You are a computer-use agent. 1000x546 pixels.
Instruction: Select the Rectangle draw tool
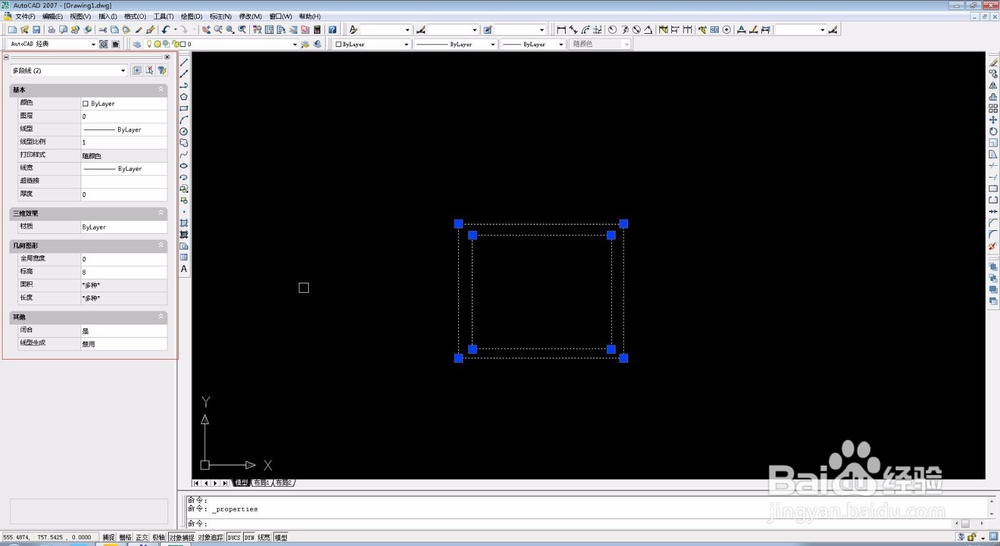184,108
